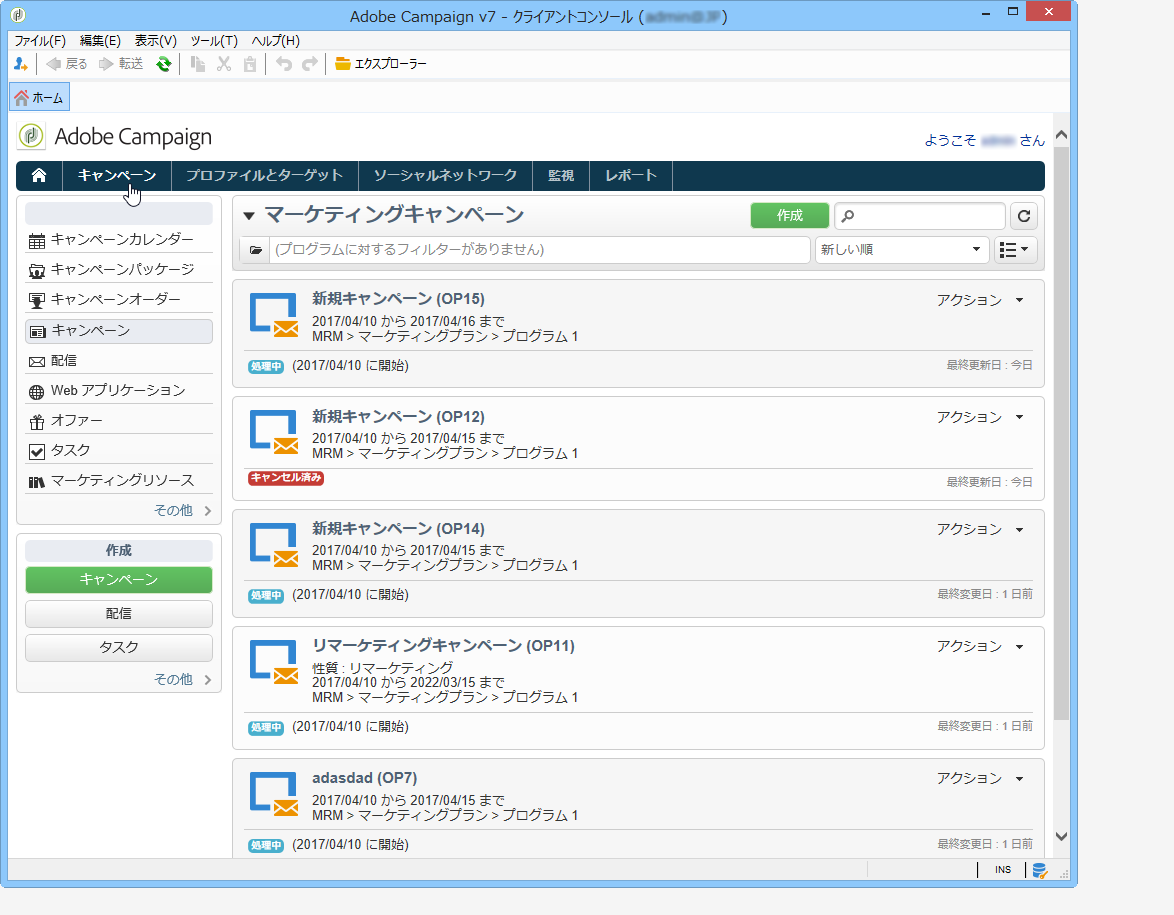Open オファー in sidebar
The height and width of the screenshot is (915, 1174).
(x=119, y=421)
